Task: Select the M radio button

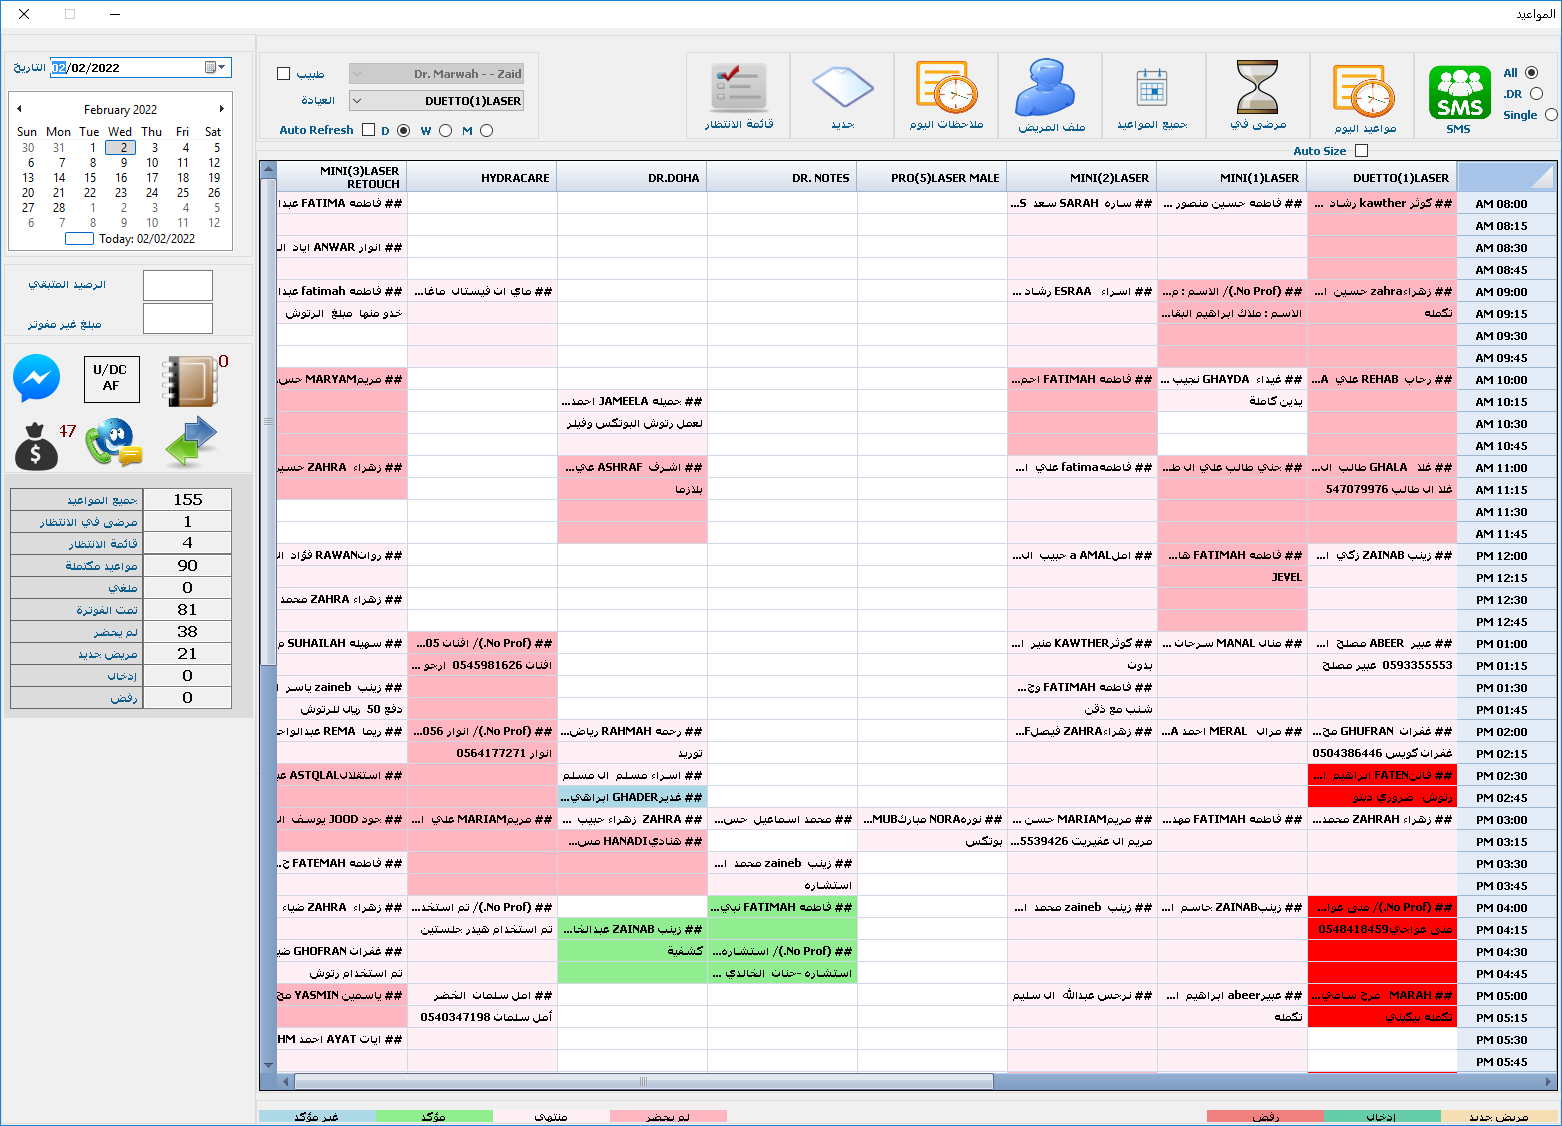Action: [x=486, y=130]
